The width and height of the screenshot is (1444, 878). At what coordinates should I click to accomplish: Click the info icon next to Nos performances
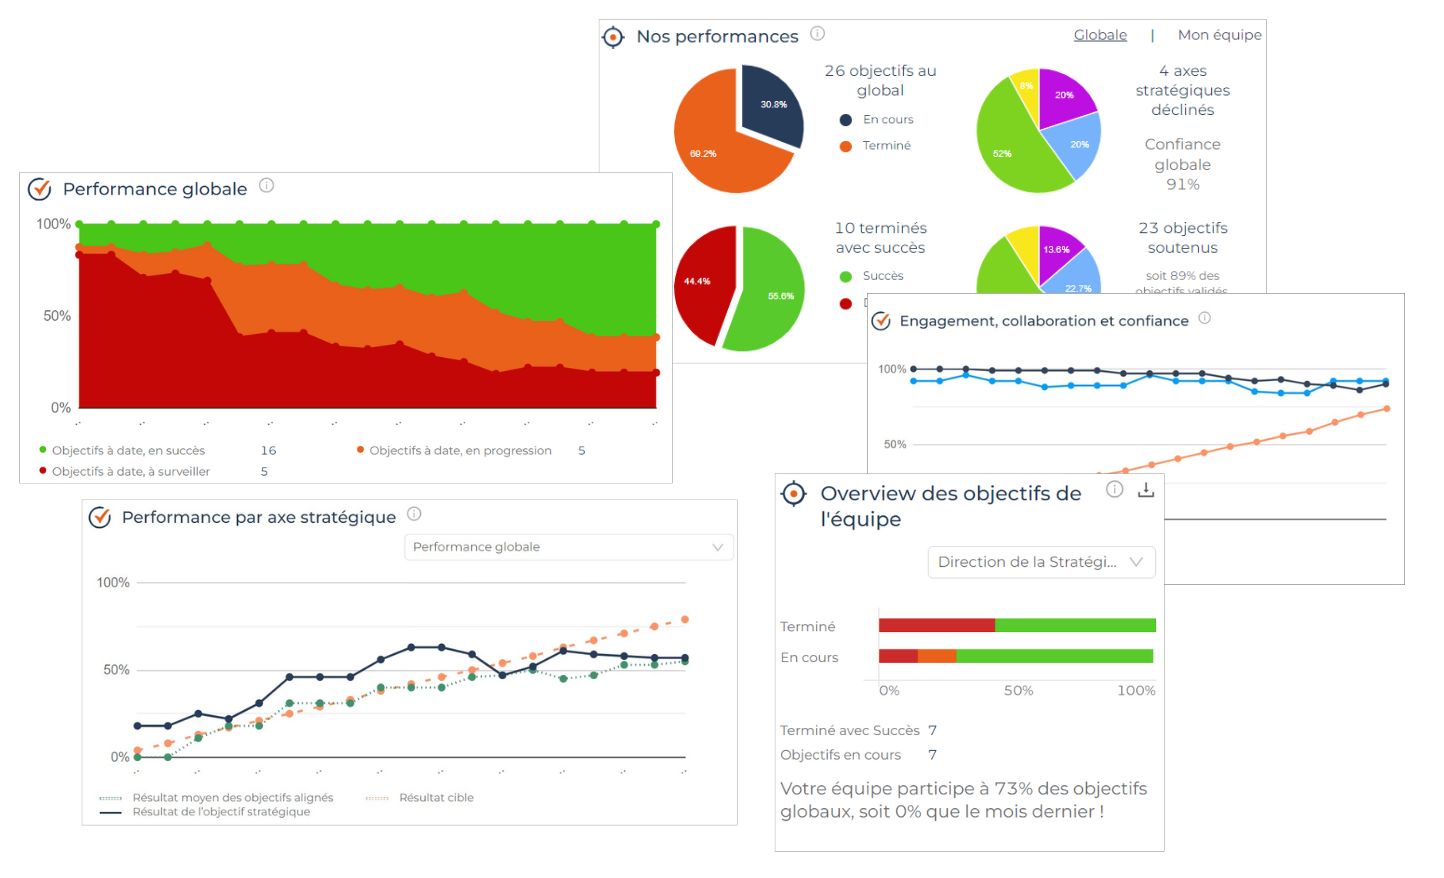[x=817, y=33]
